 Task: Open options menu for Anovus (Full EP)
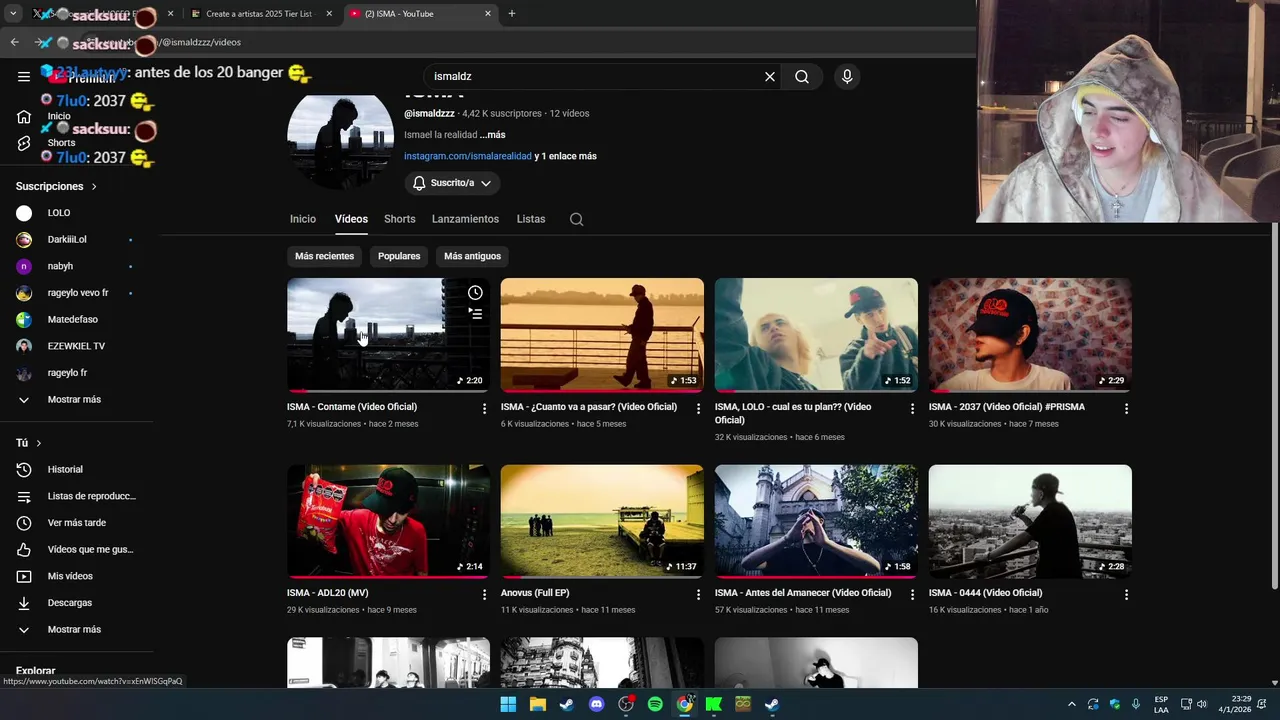click(x=698, y=594)
